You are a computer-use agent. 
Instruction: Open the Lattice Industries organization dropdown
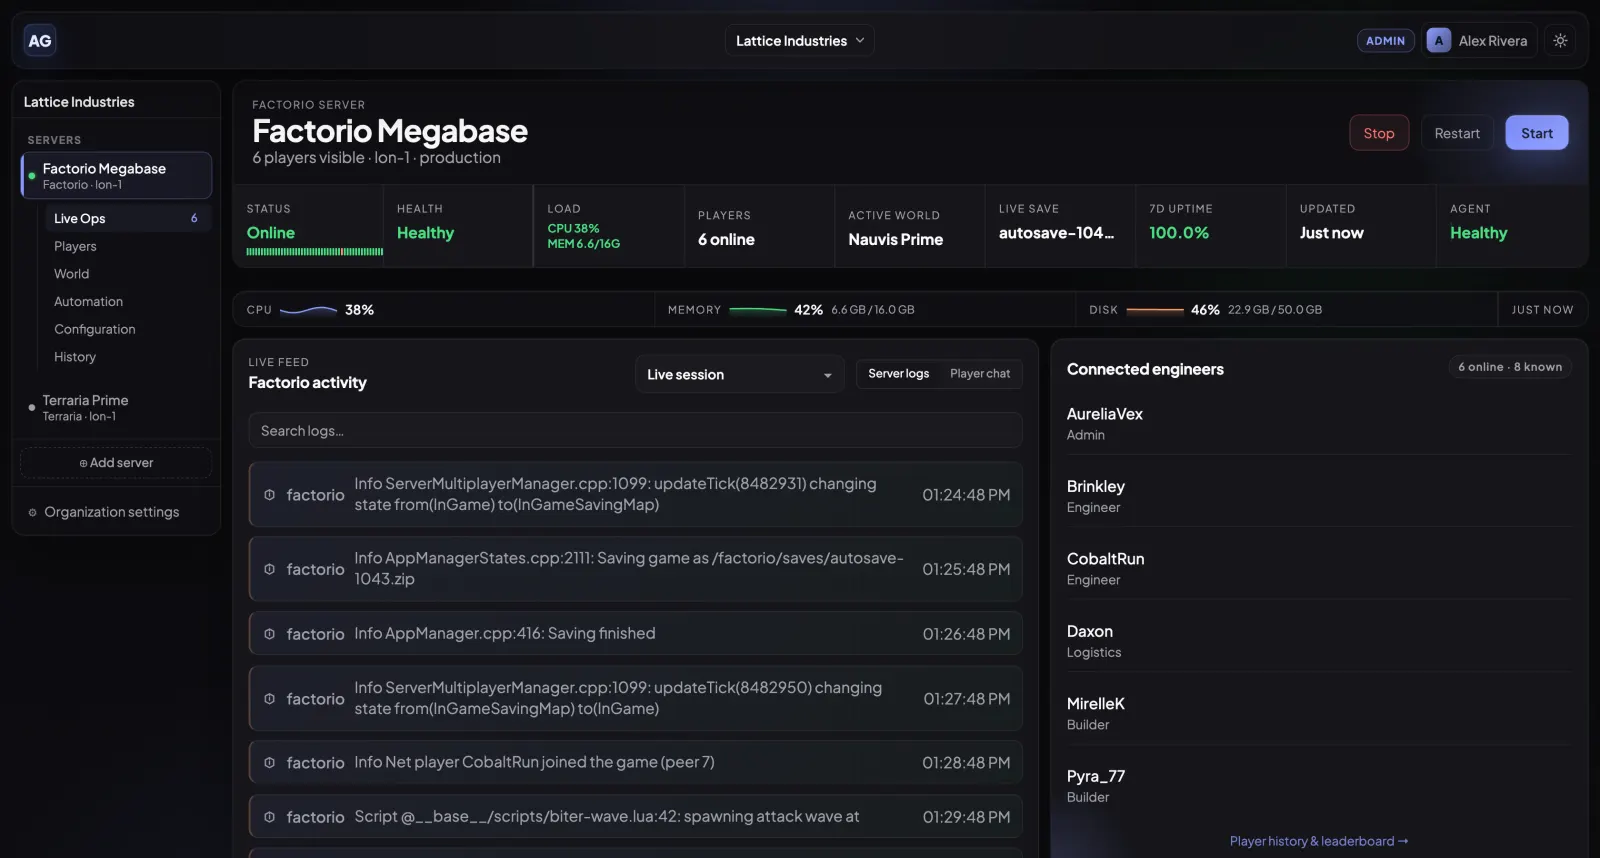[800, 41]
